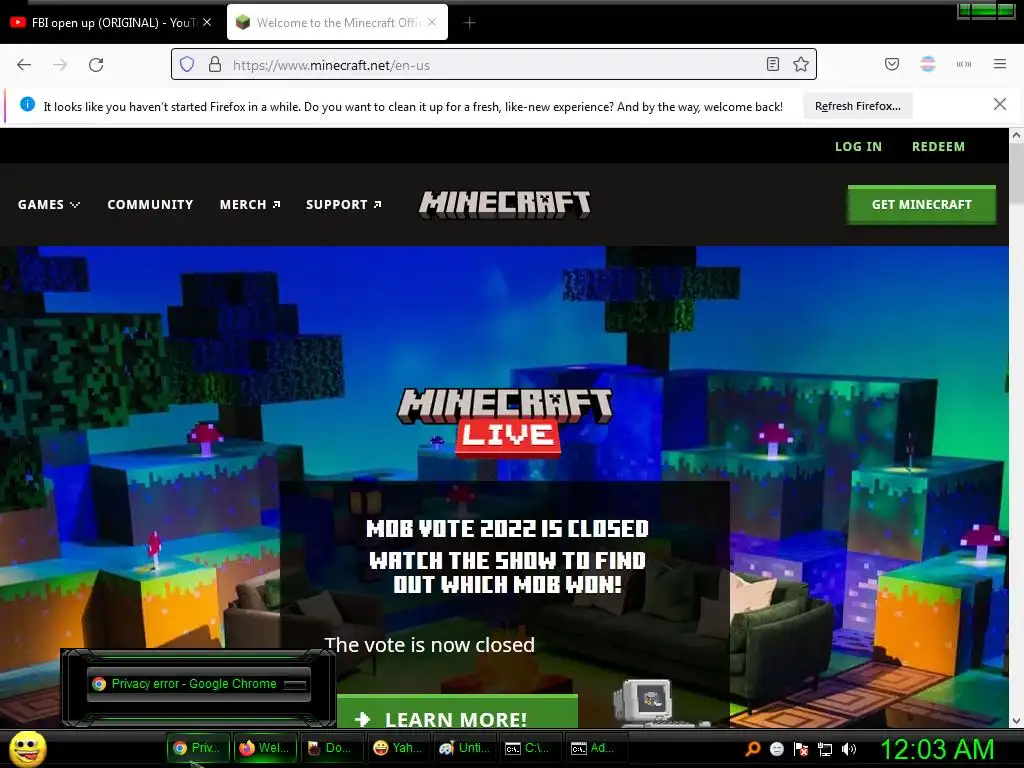Open the MERCH external link
This screenshot has height=768, width=1024.
pos(250,204)
